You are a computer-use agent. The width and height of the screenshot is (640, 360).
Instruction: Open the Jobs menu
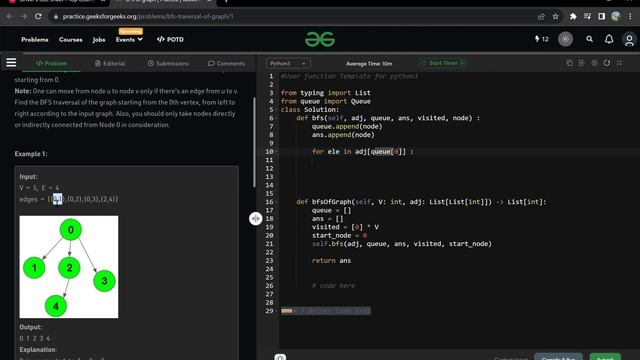[99, 40]
